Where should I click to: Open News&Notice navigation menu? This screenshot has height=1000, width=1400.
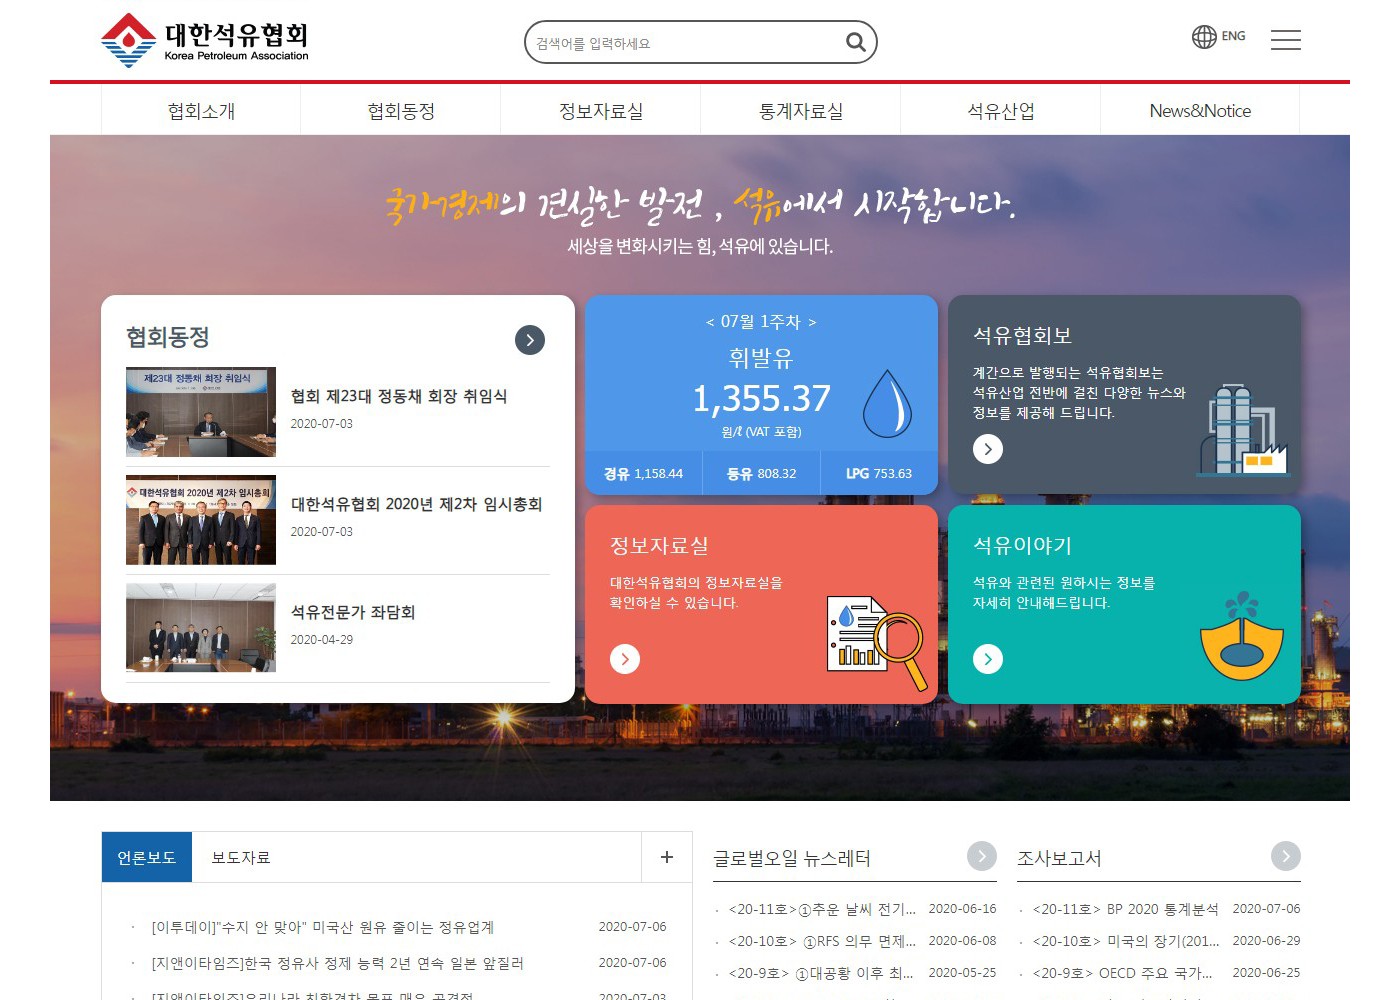click(x=1200, y=111)
